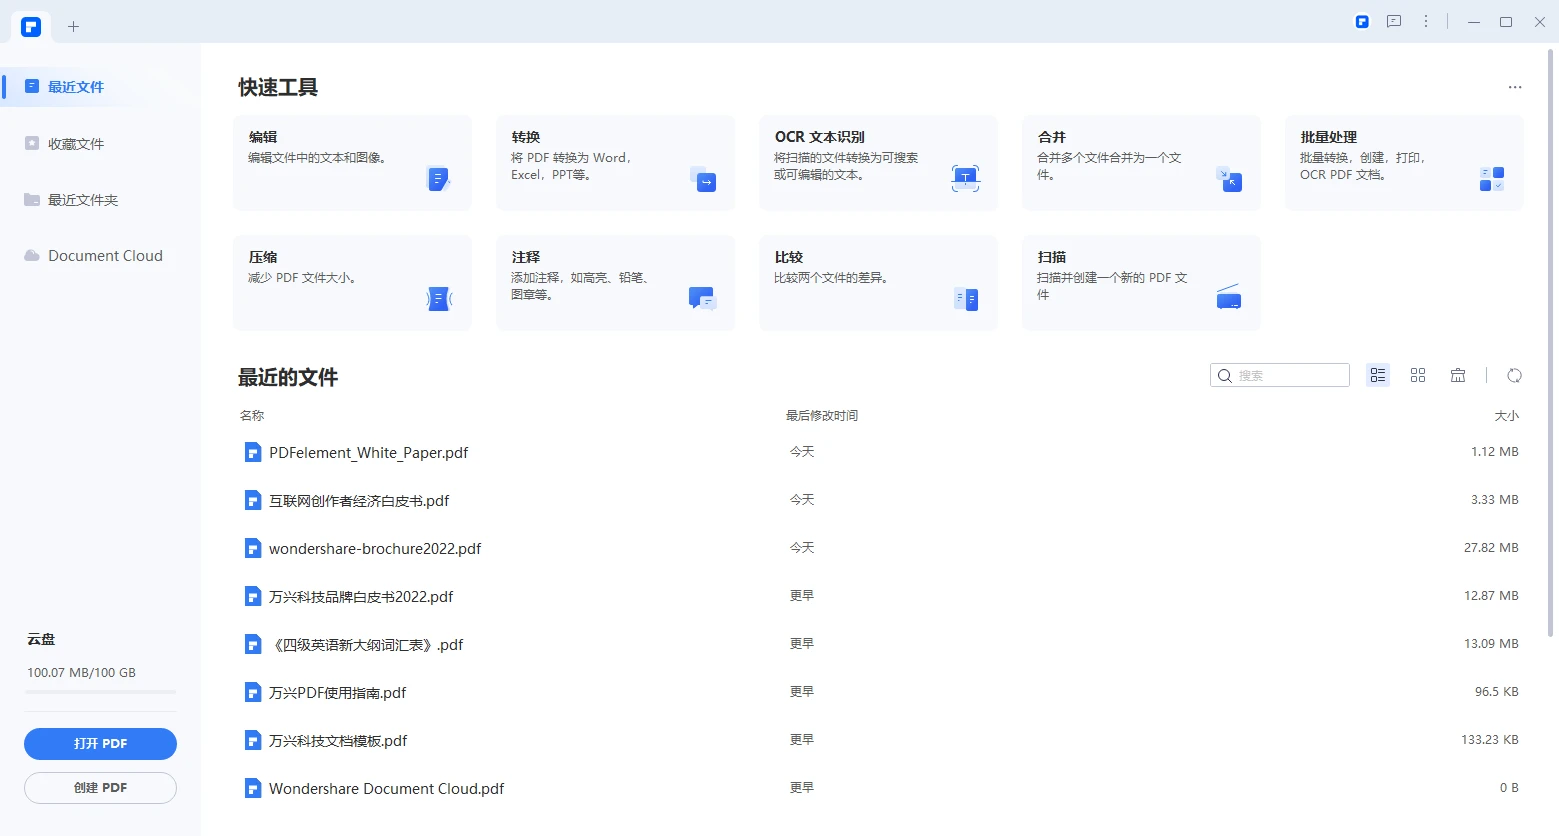This screenshot has height=836, width=1559.
Task: Switch to the 收藏文件 section
Action: click(75, 143)
